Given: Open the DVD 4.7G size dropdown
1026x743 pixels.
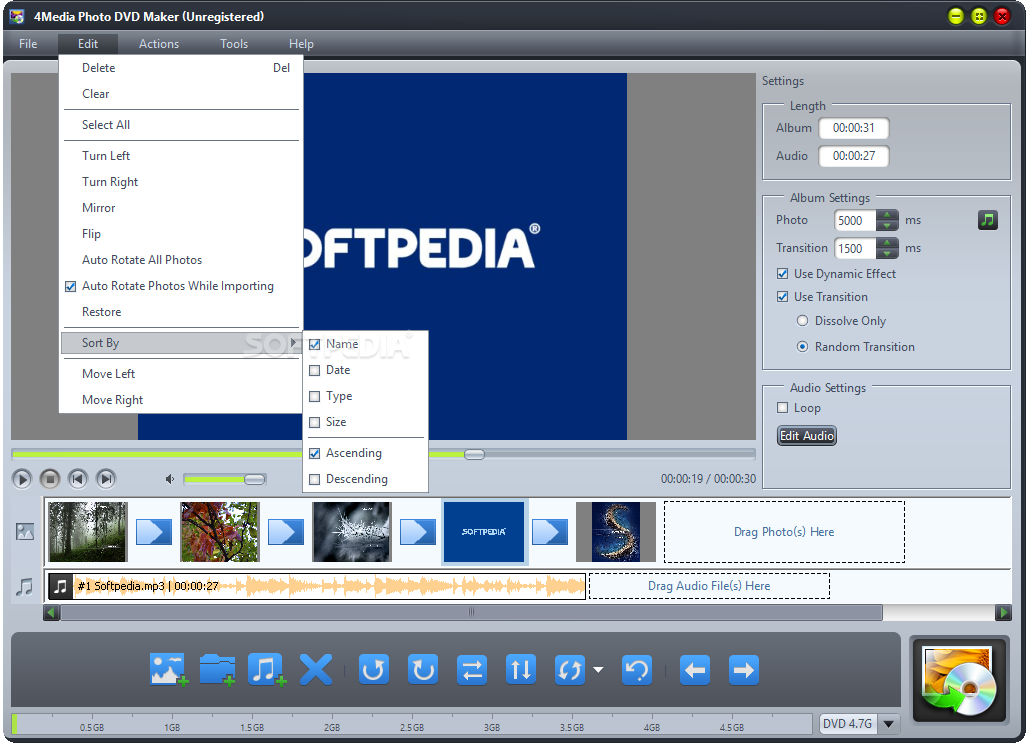Looking at the screenshot, I should [x=889, y=723].
